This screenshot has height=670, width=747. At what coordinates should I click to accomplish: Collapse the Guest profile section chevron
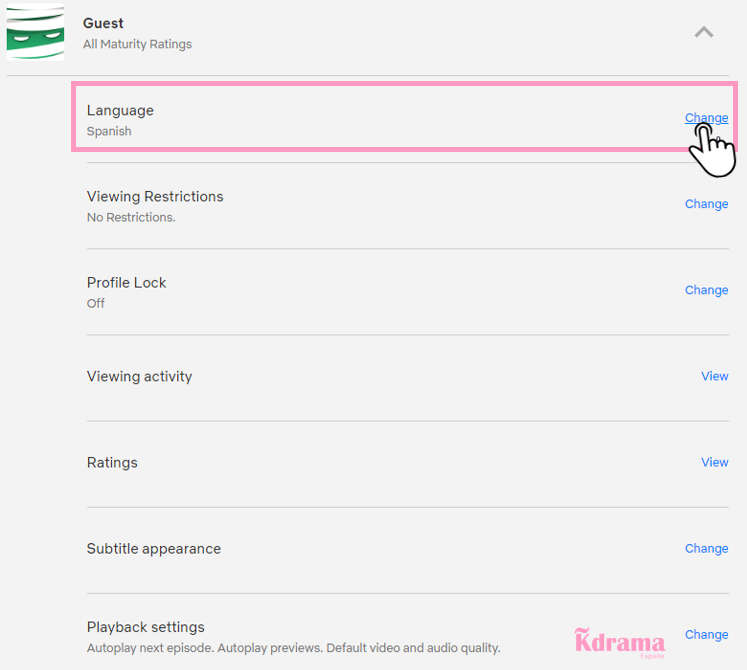(x=704, y=32)
